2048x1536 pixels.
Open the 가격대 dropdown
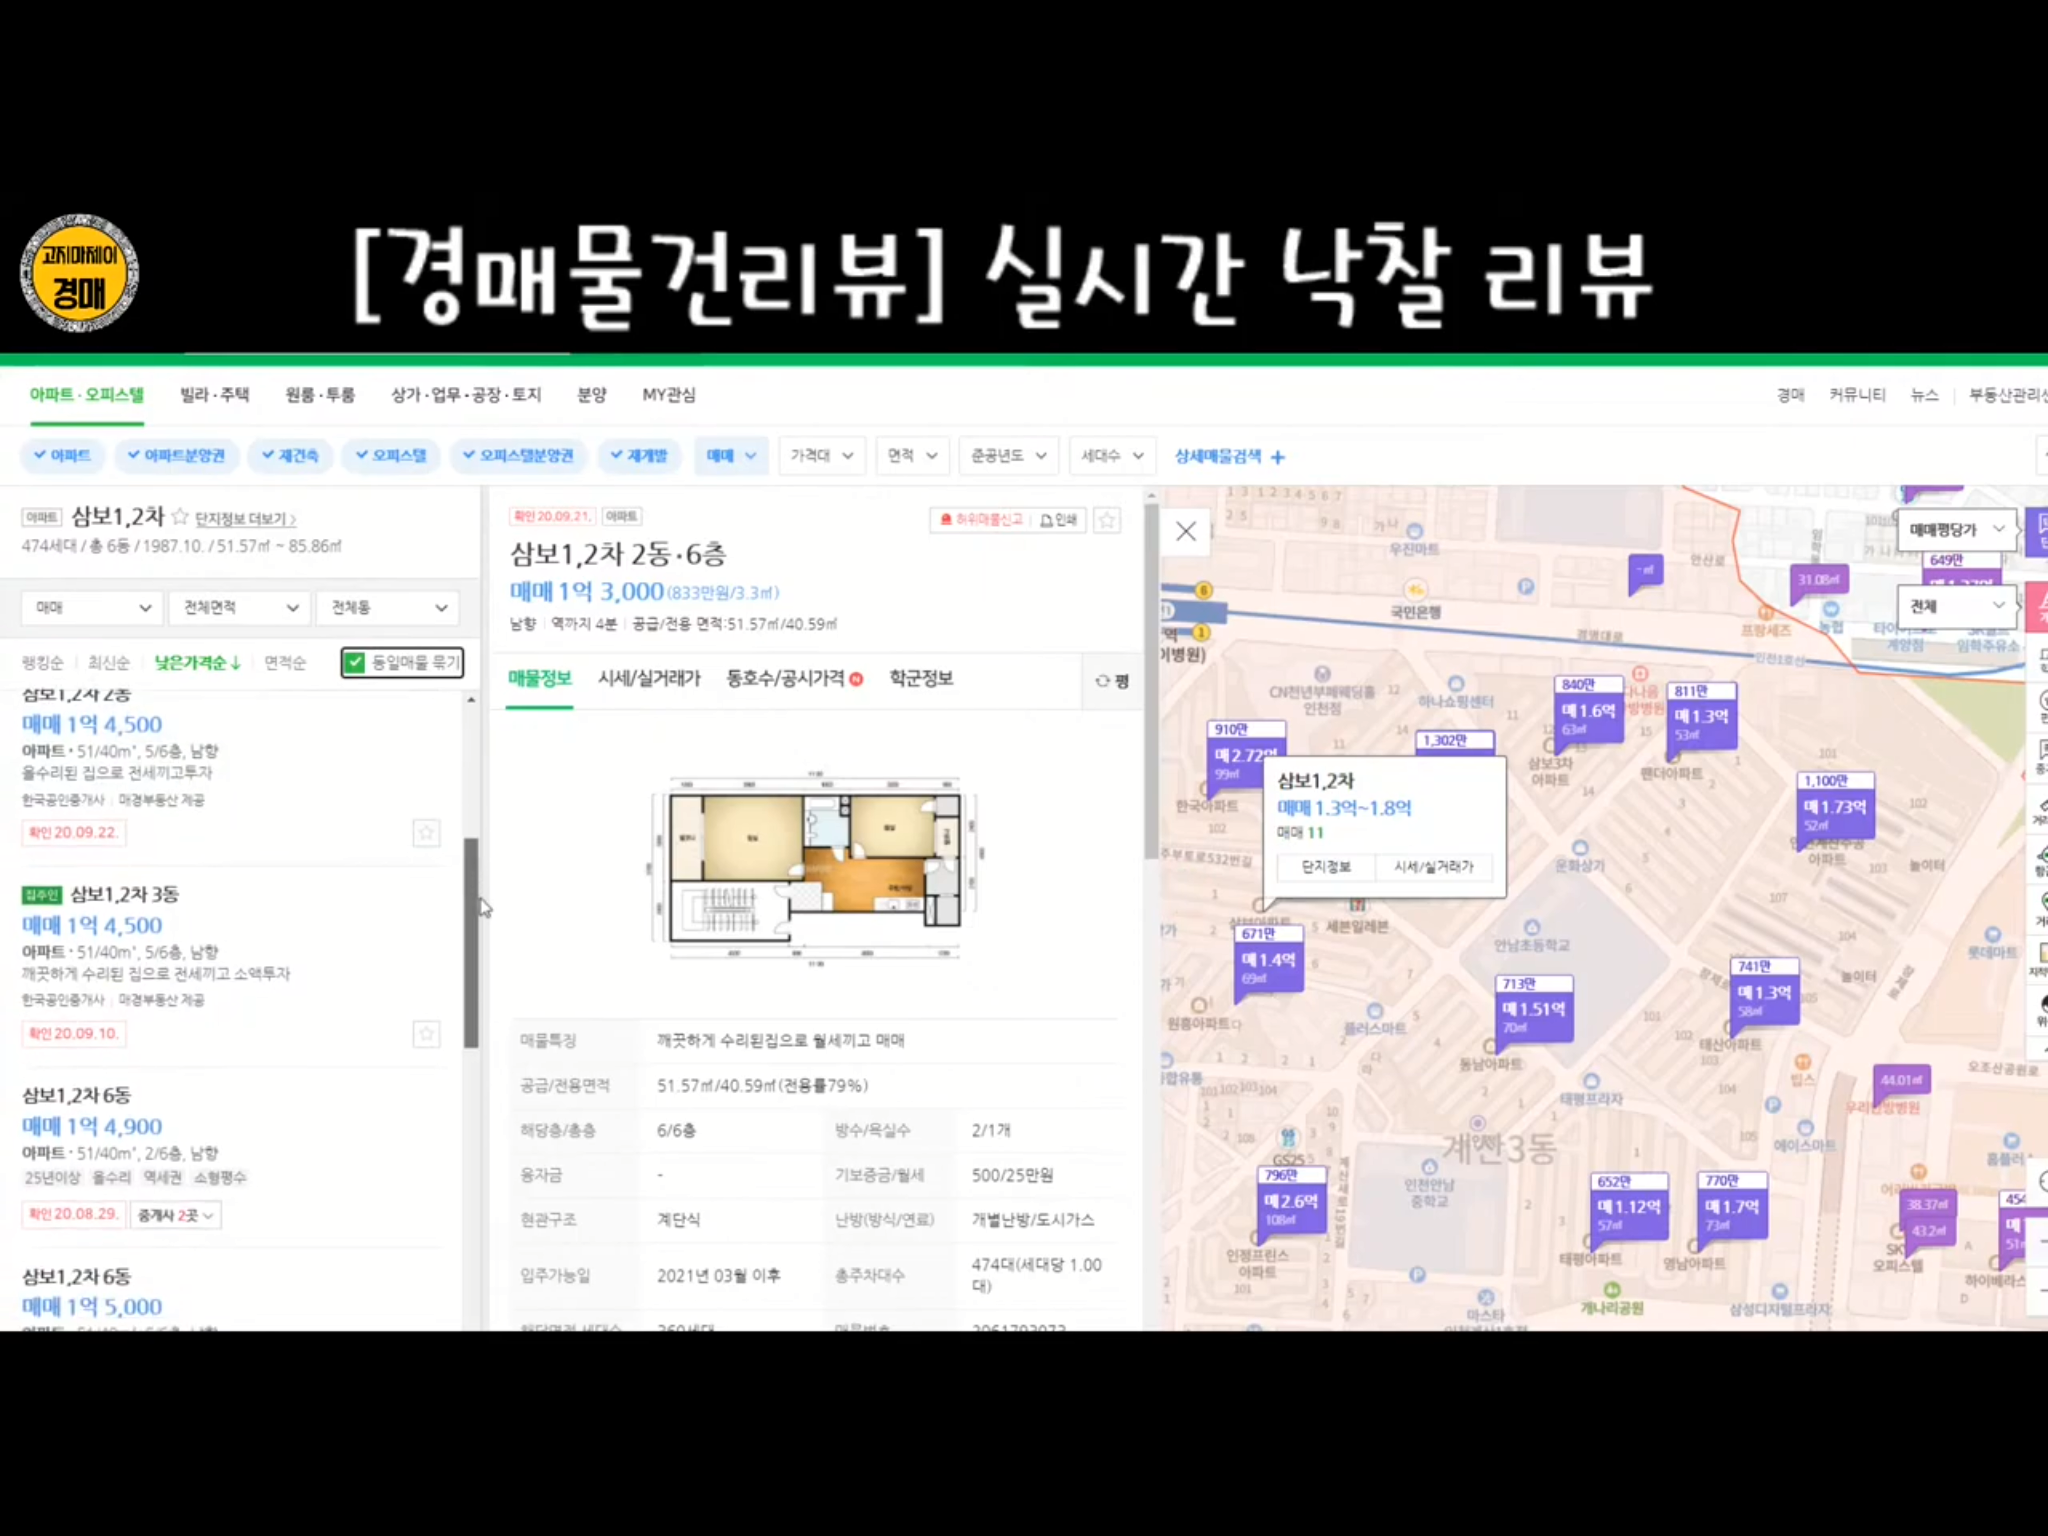pyautogui.click(x=821, y=456)
